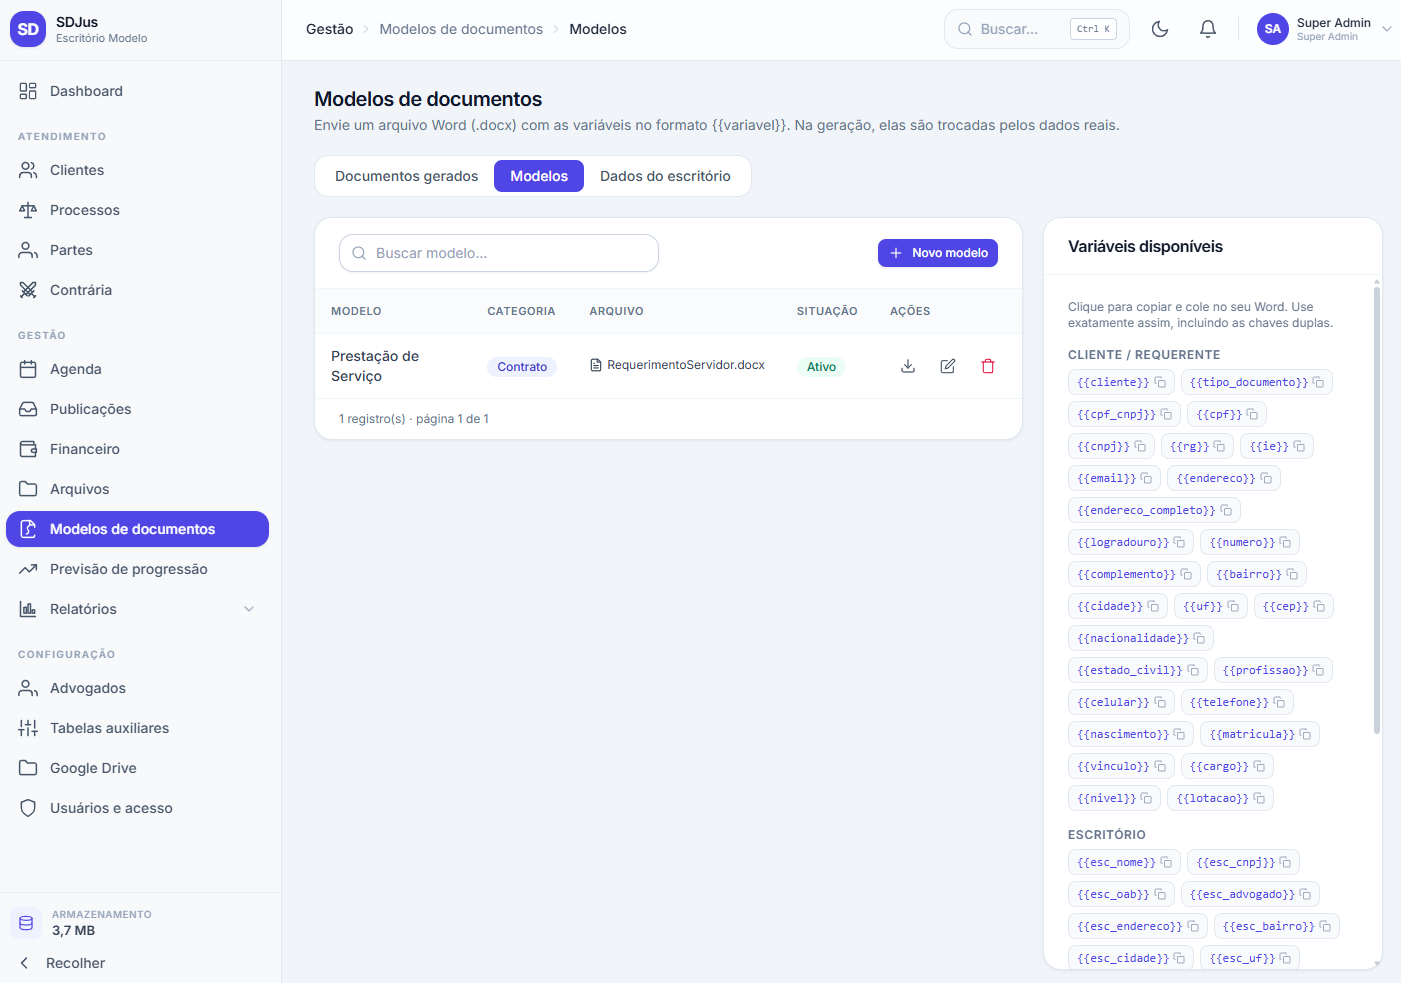This screenshot has width=1401, height=983.
Task: Click the Novo modelo button
Action: (938, 253)
